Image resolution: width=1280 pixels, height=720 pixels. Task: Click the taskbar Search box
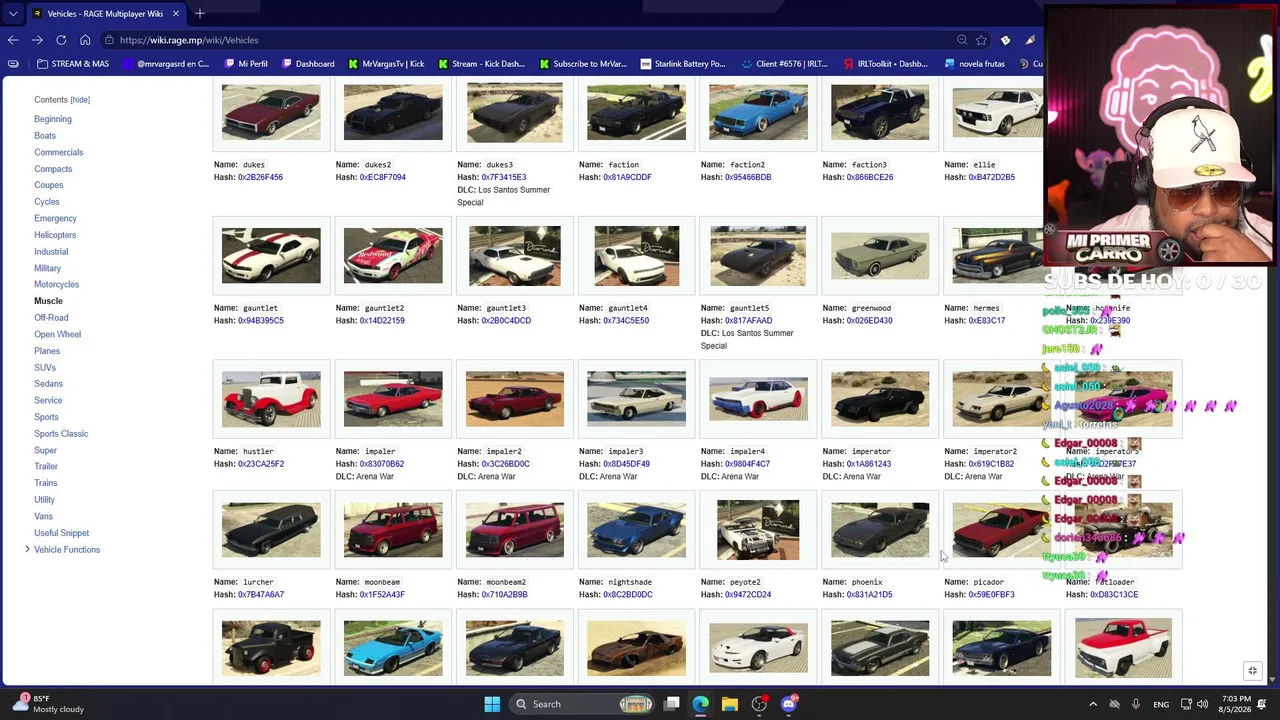[583, 704]
